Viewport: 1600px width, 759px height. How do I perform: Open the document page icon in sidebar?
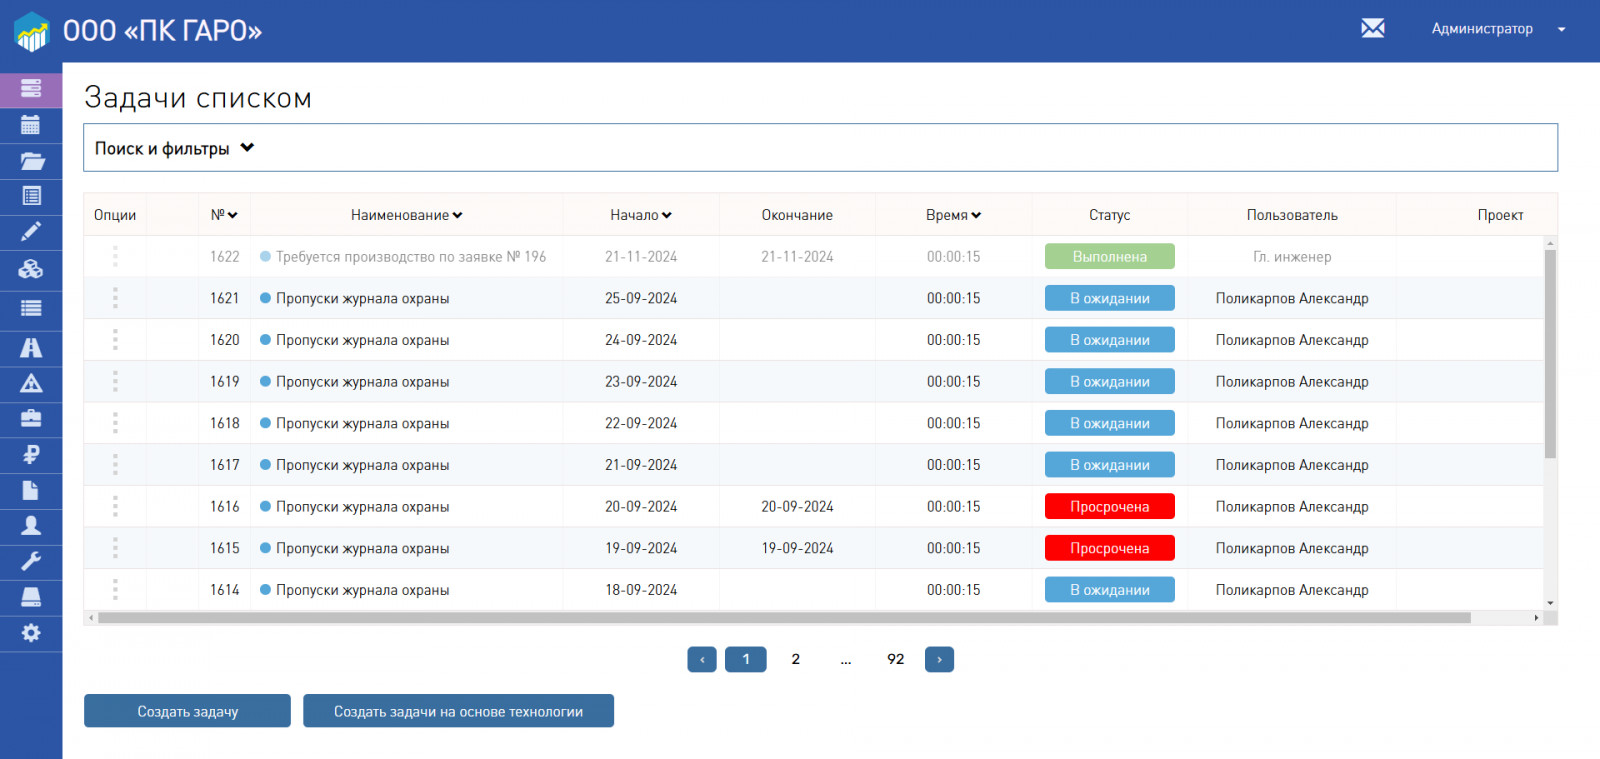[x=31, y=490]
